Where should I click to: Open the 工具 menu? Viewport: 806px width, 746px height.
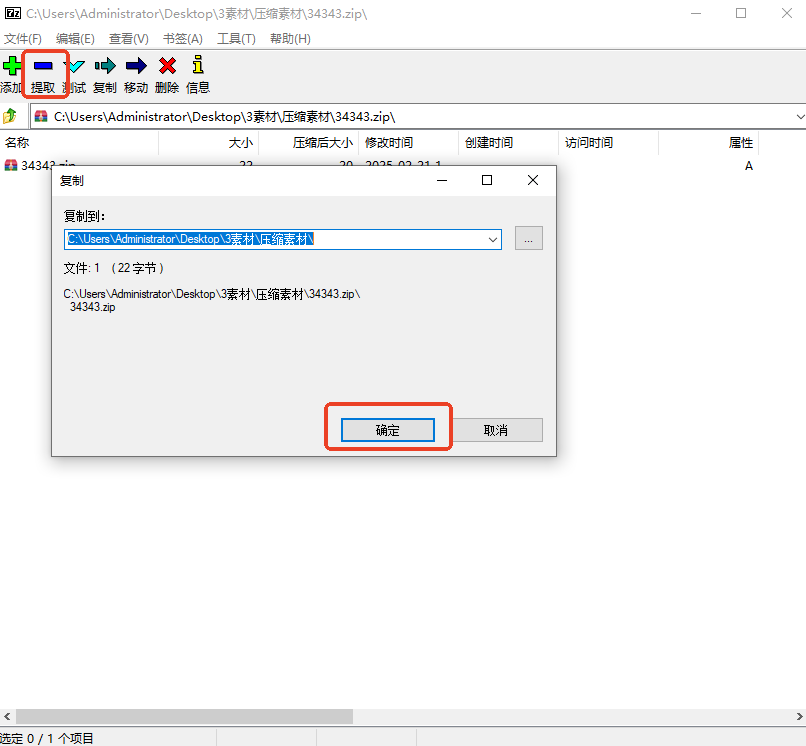[x=235, y=38]
